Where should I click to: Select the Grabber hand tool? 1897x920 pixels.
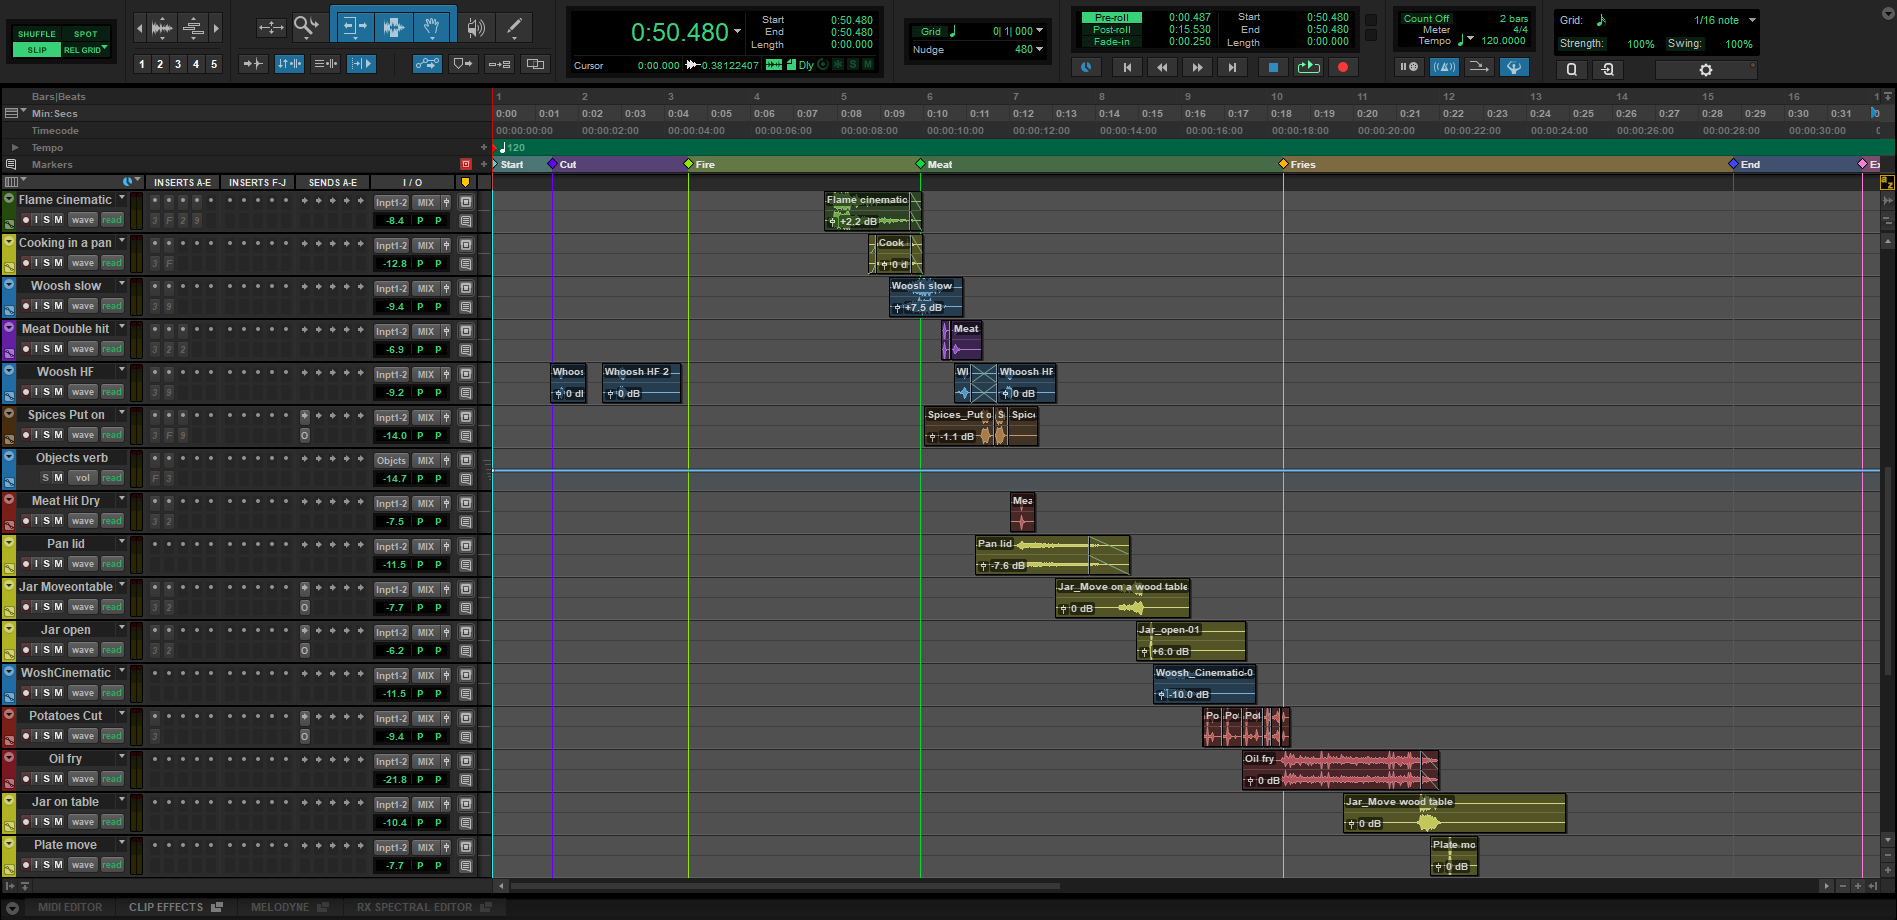[x=432, y=27]
